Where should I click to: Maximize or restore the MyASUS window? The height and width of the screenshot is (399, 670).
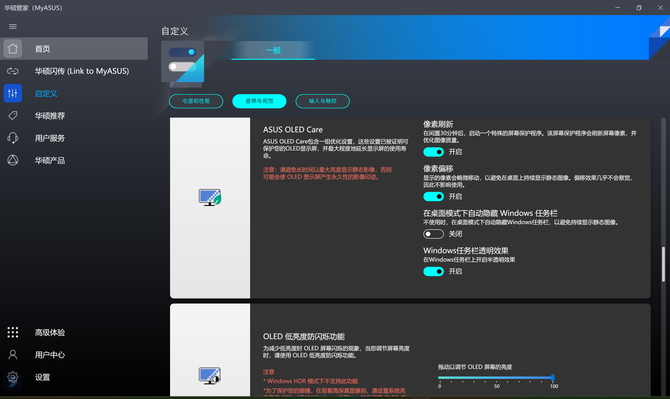pyautogui.click(x=639, y=8)
